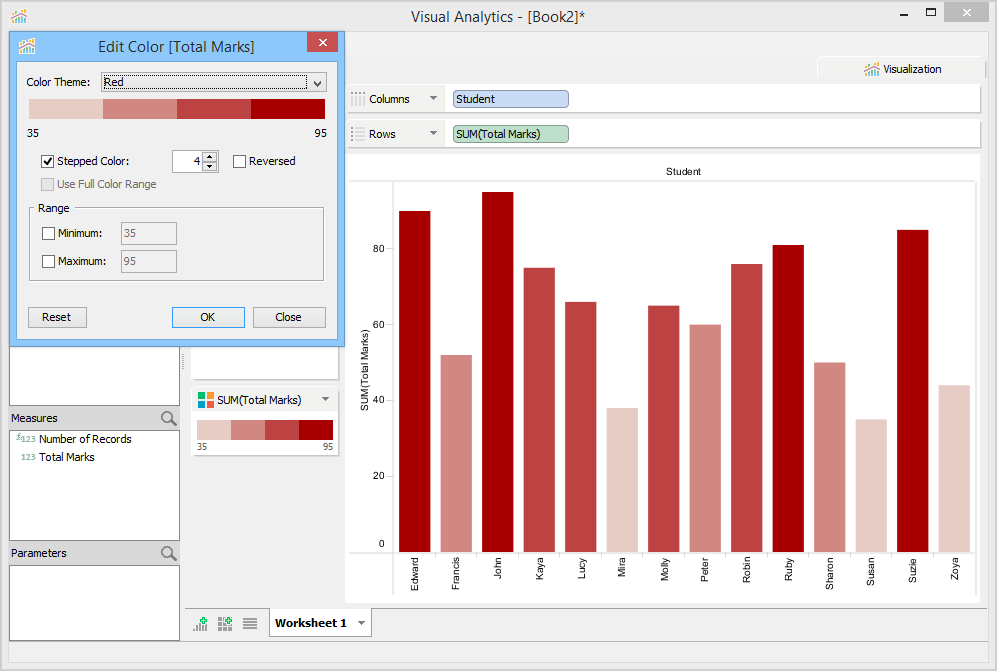
Task: Click the Francis axis label
Action: (x=456, y=574)
